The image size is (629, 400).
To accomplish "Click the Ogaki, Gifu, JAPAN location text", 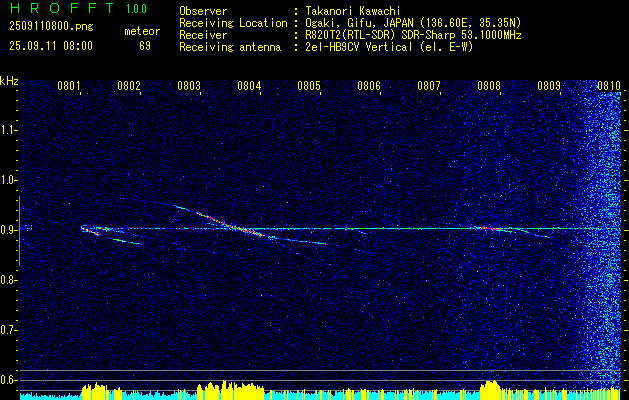I will [413, 23].
